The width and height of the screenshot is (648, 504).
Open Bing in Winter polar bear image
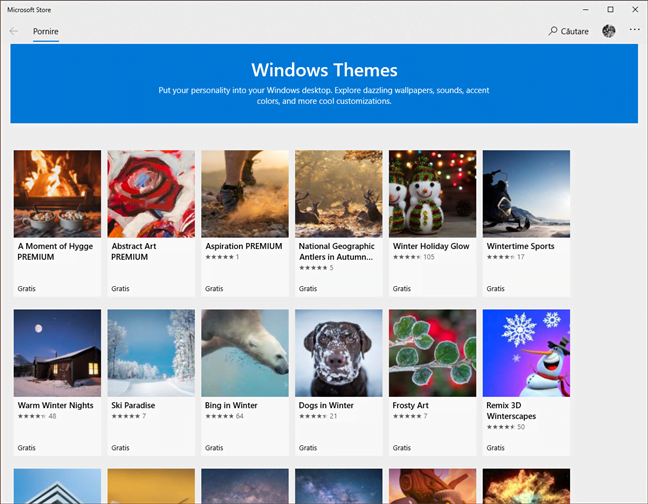pyautogui.click(x=245, y=353)
